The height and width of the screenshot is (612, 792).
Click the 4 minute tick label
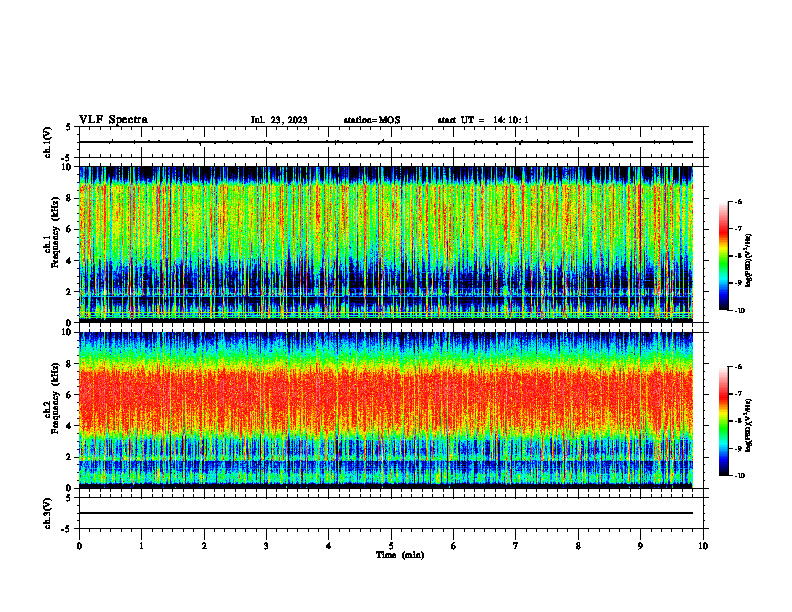click(x=329, y=546)
